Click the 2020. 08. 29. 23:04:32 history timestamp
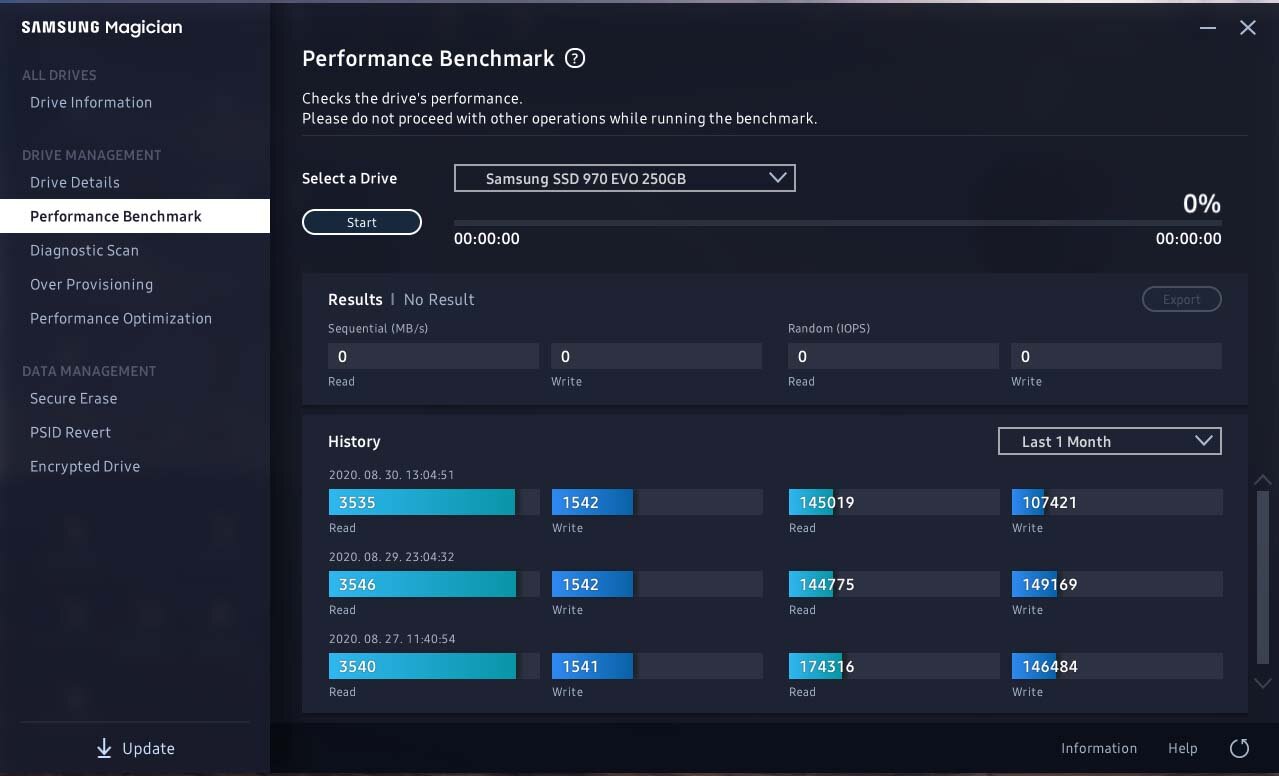Viewport: 1279px width, 776px height. coord(391,557)
